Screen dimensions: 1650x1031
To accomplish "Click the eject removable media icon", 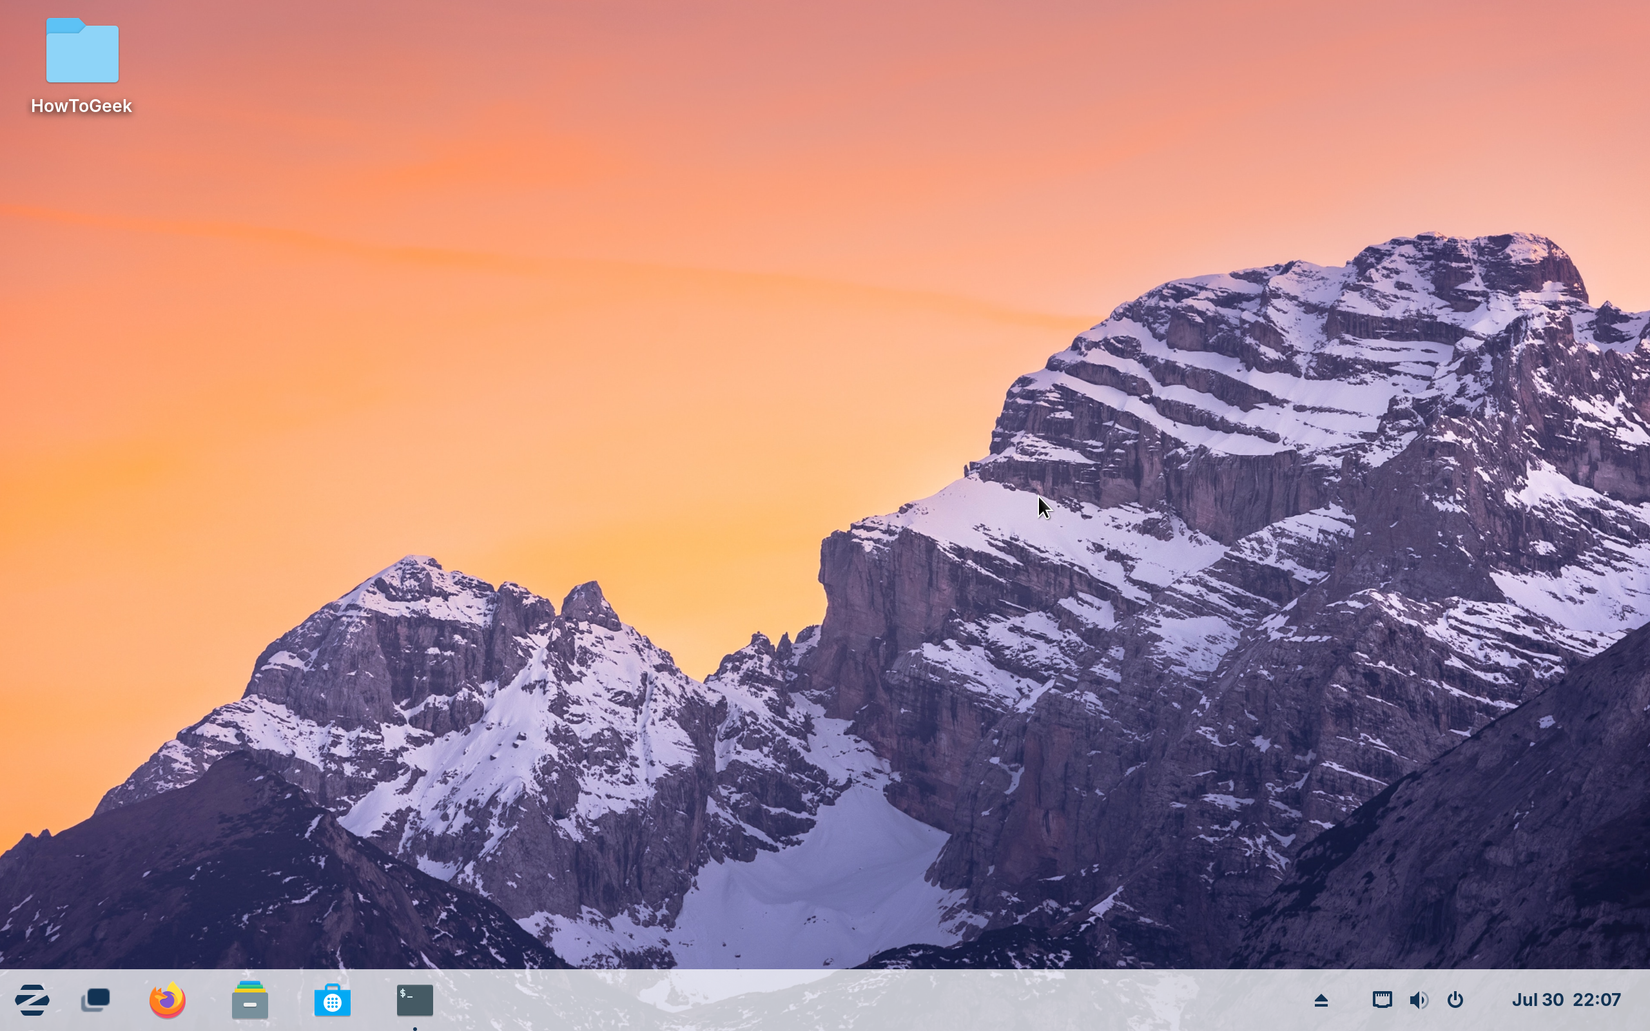I will click(1321, 999).
